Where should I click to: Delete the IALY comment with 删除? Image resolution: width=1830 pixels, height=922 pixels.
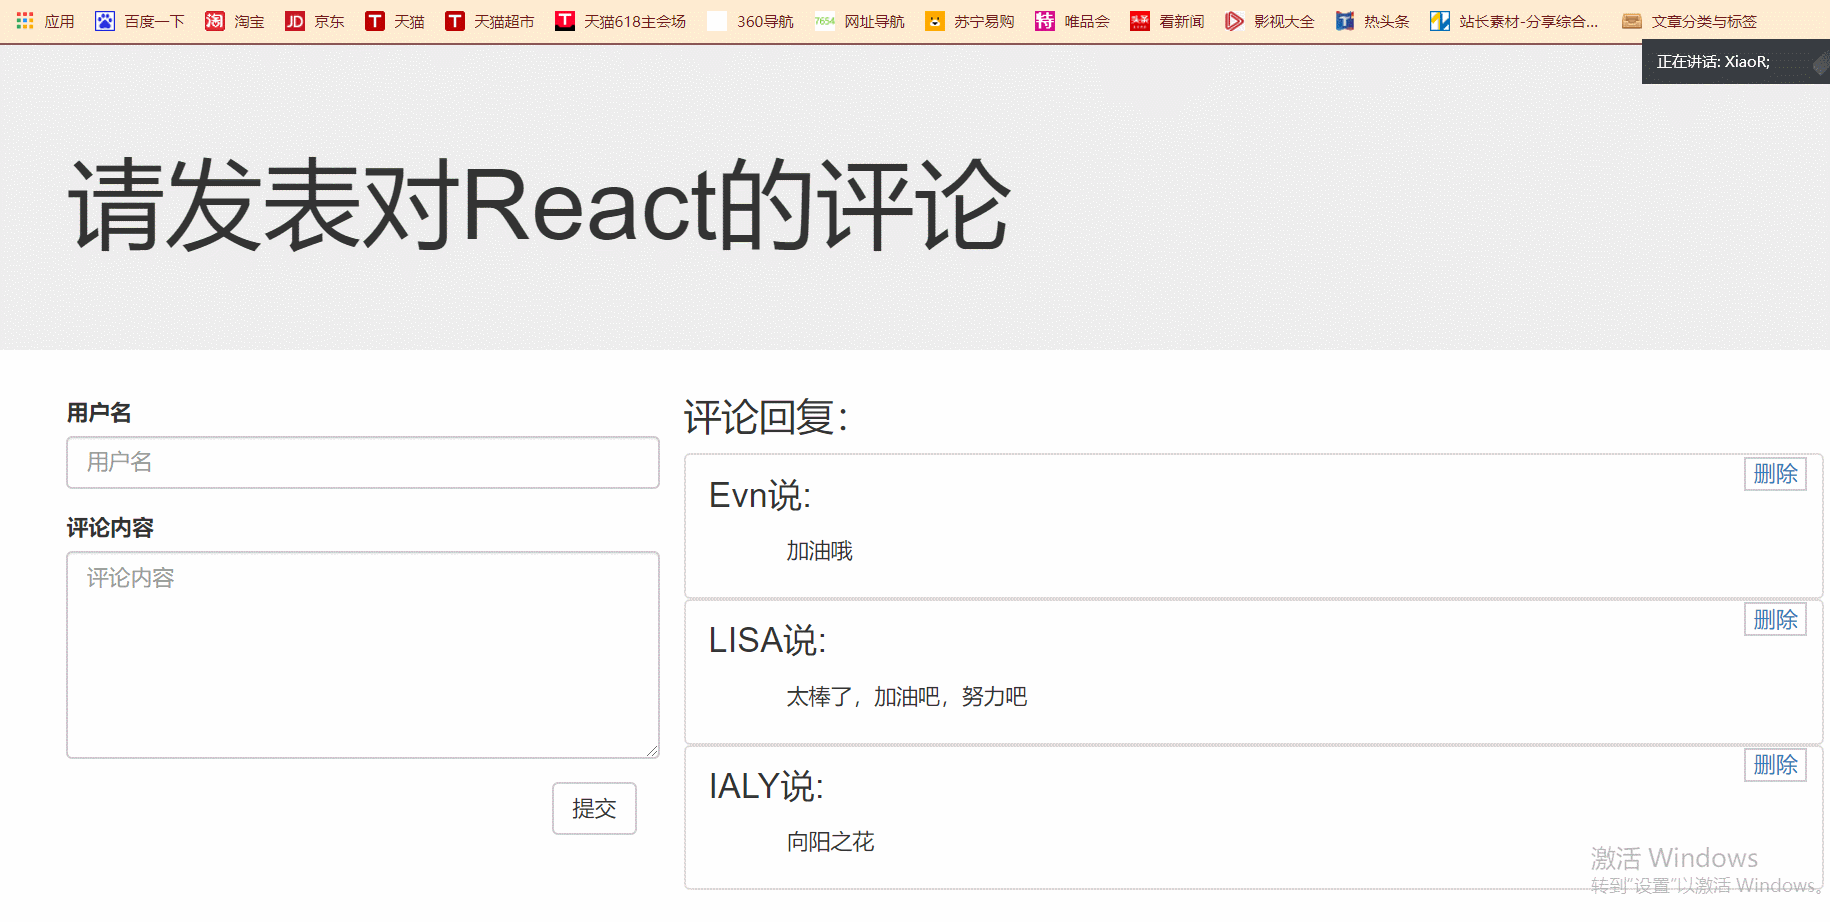tap(1775, 765)
